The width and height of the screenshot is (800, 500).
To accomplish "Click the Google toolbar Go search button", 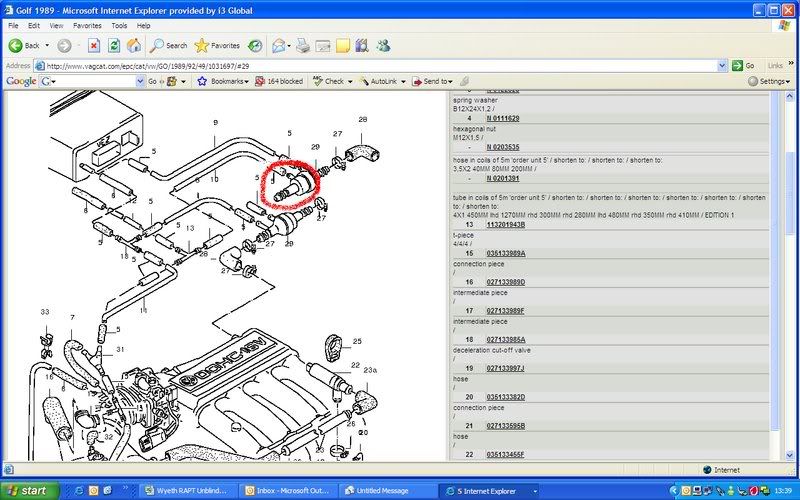I will coord(153,81).
